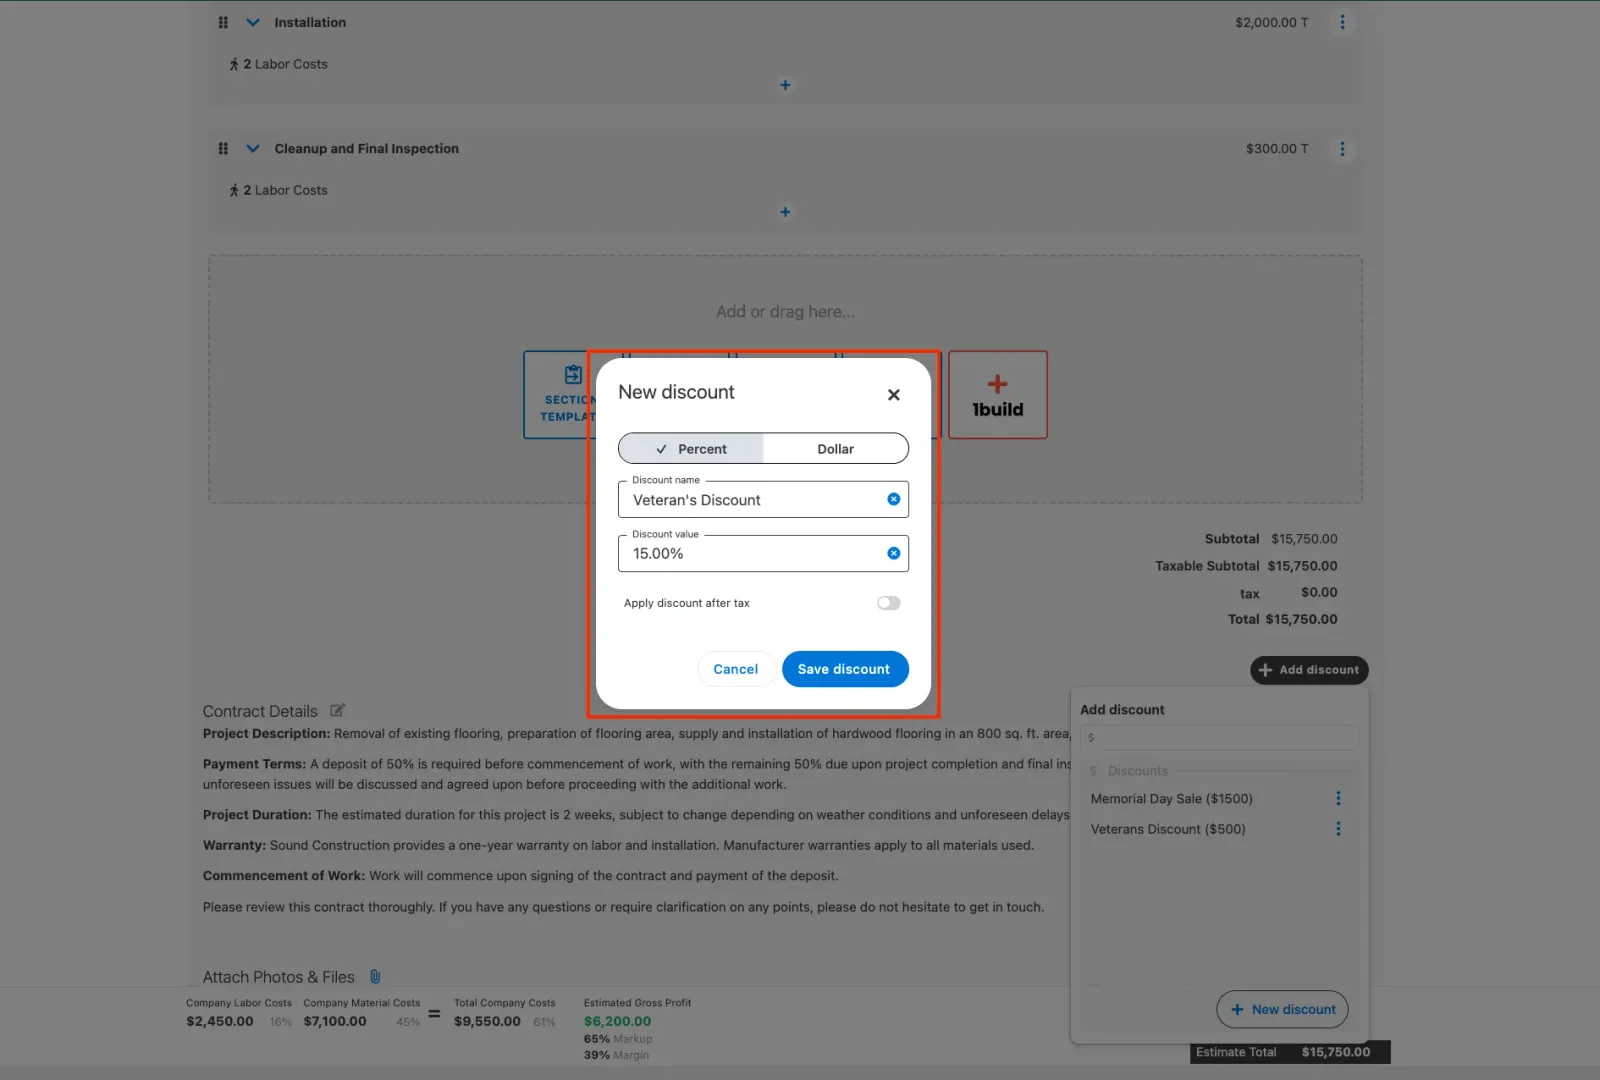Toggle Apply discount after tax switch
Viewport: 1600px width, 1080px height.
click(x=888, y=603)
